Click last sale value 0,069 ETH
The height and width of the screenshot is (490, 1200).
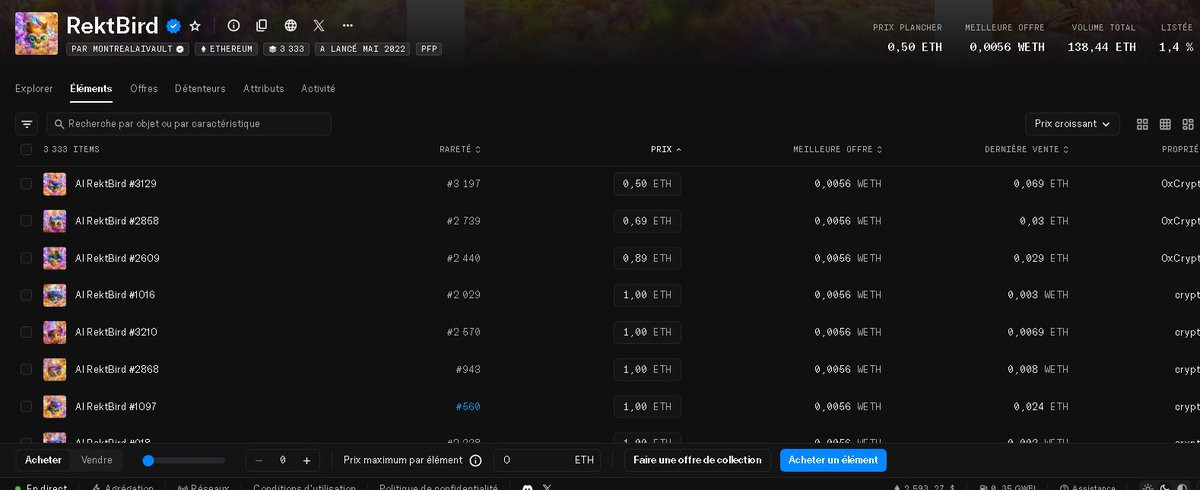pyautogui.click(x=1040, y=184)
